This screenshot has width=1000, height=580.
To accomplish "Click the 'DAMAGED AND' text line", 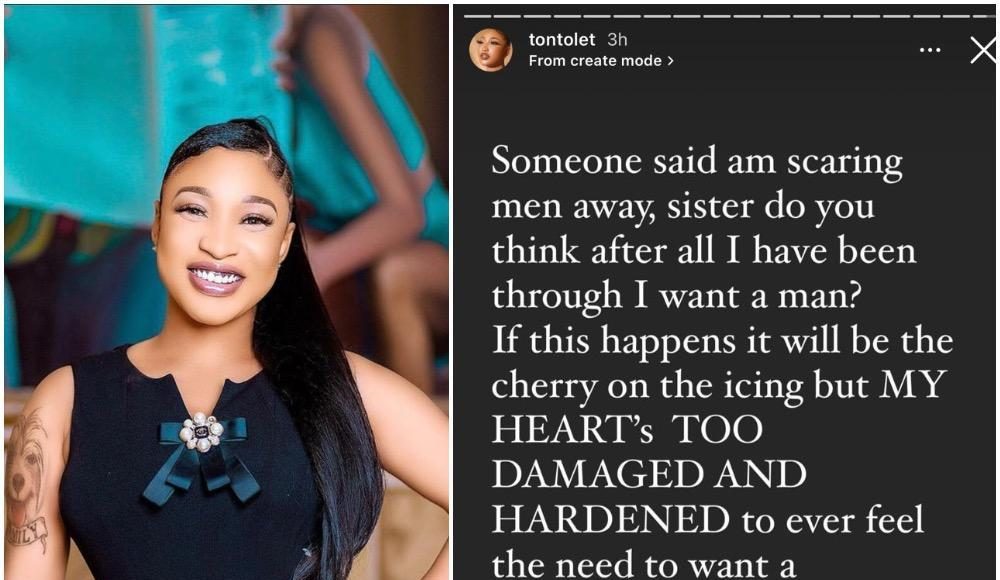I will 649,474.
